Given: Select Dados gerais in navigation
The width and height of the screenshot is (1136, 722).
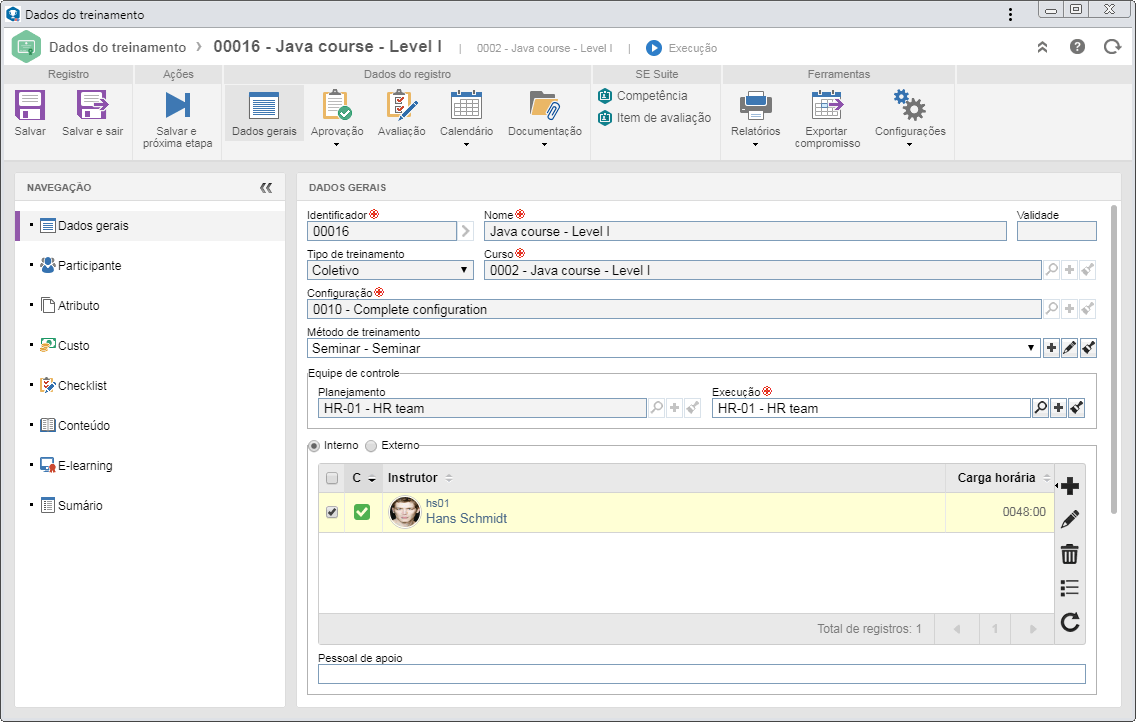Looking at the screenshot, I should 150,226.
